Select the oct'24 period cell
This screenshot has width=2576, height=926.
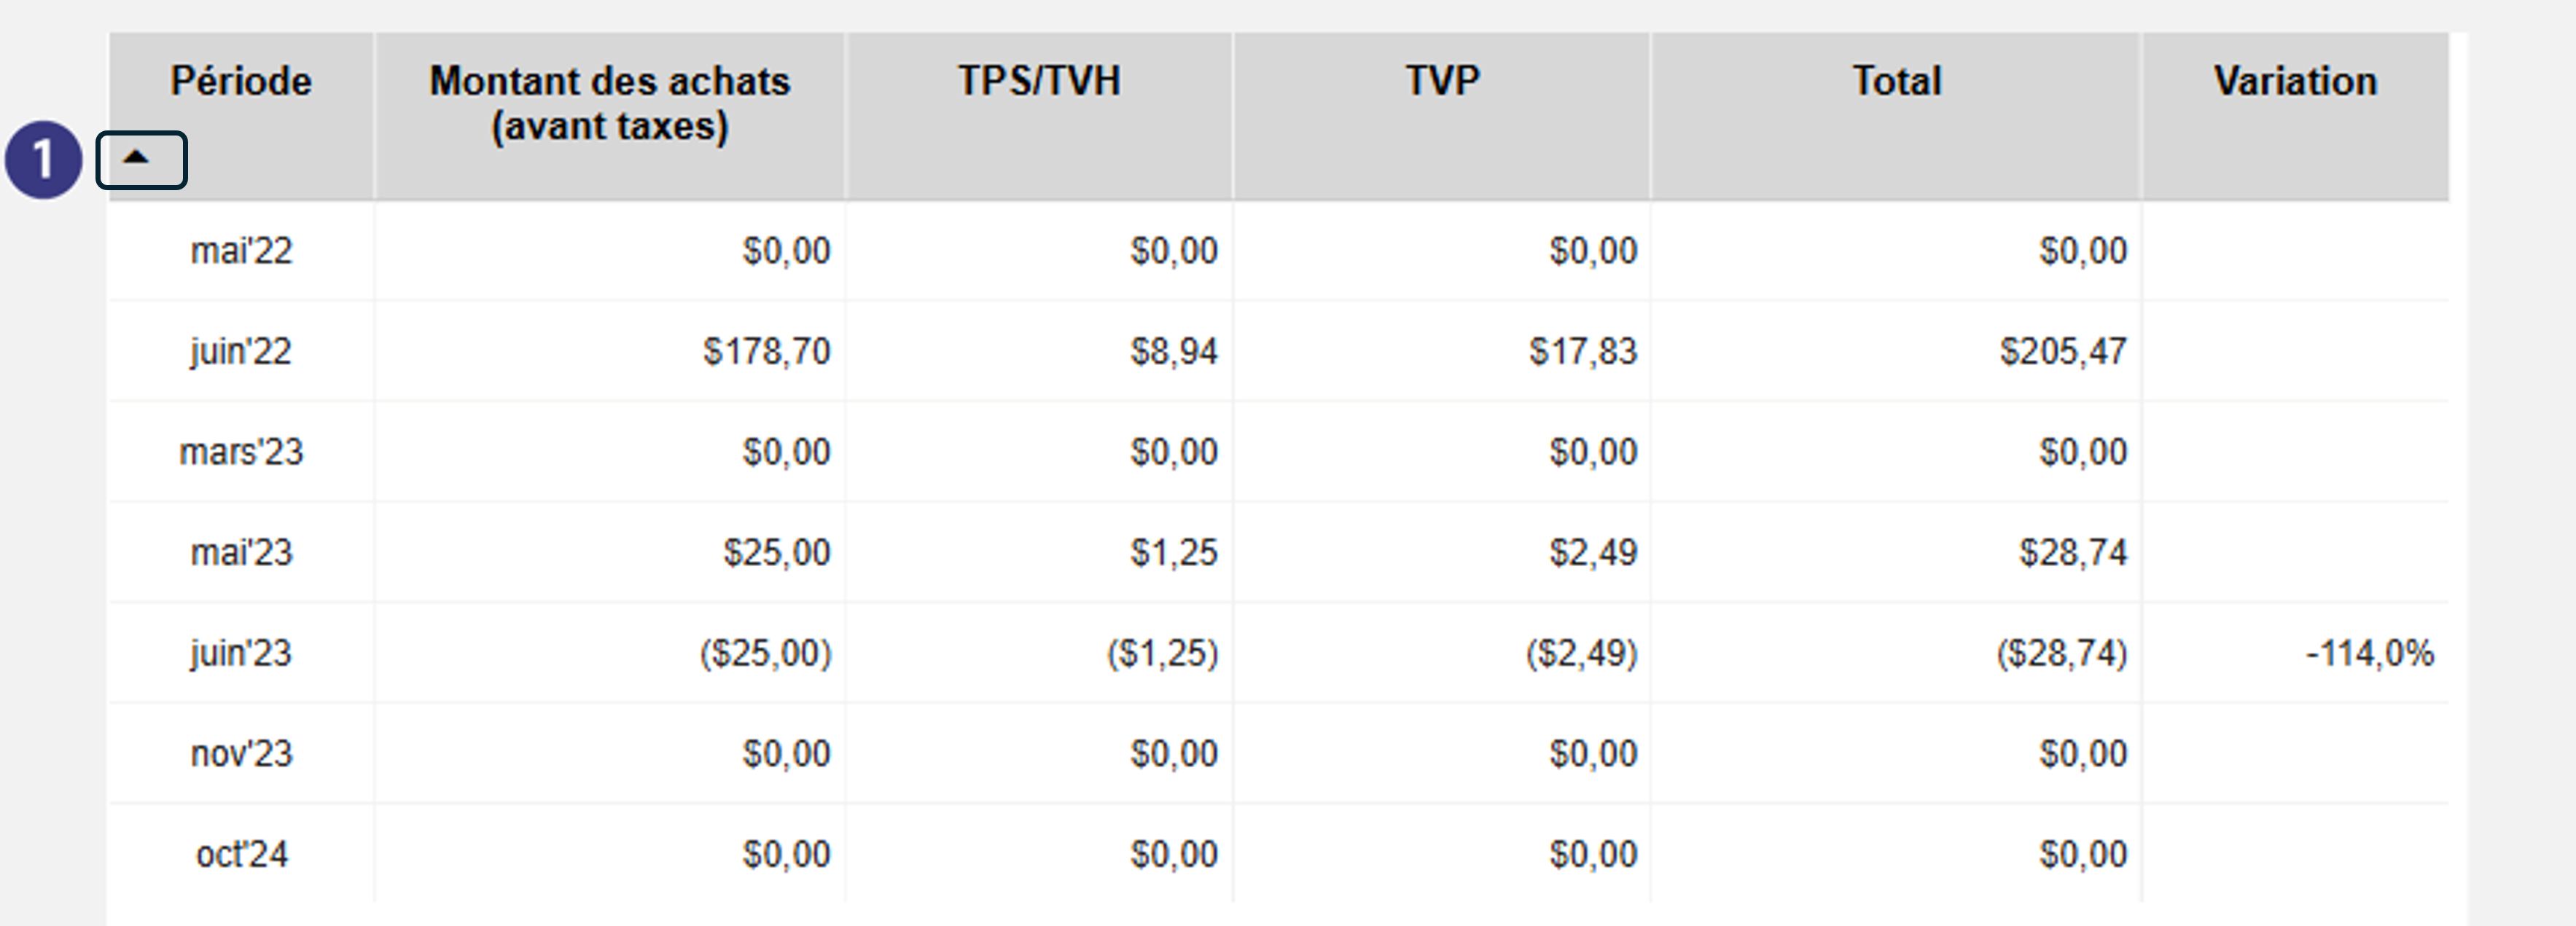[241, 854]
